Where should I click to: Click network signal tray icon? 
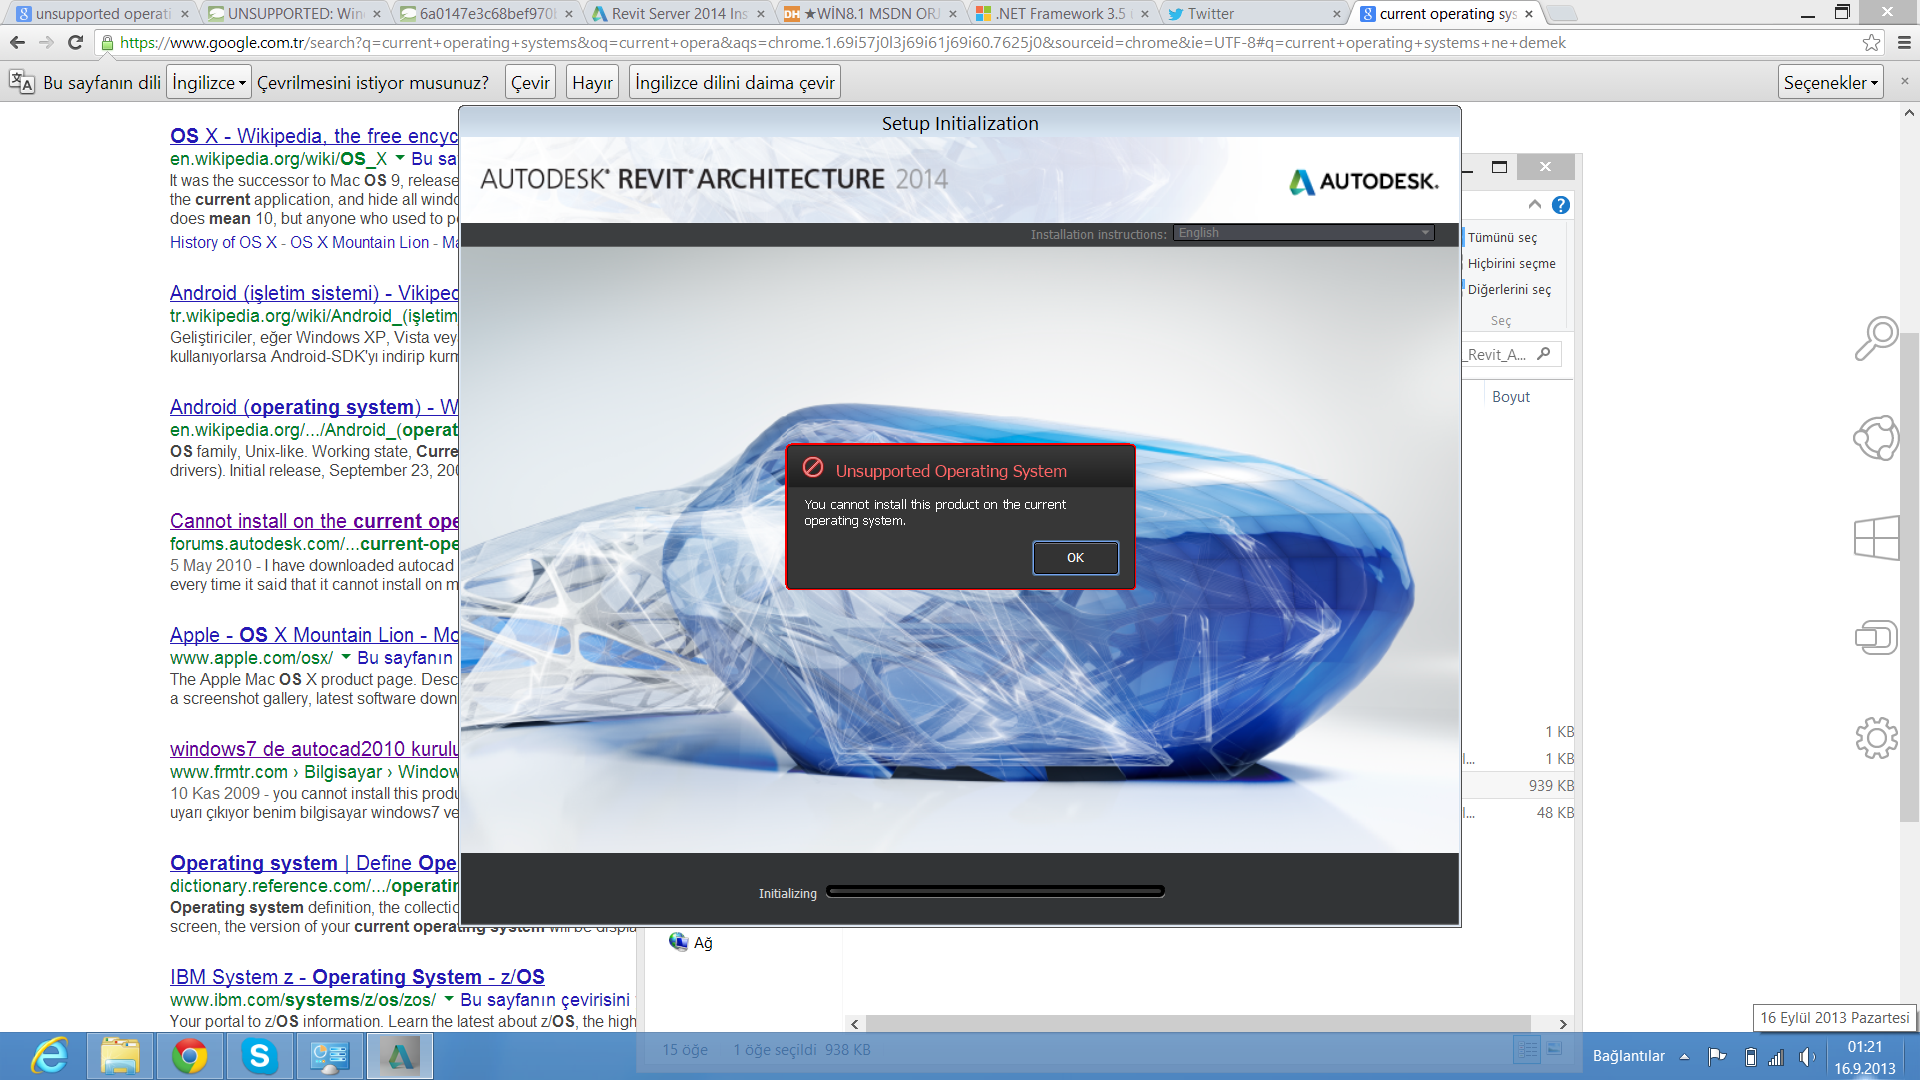1777,1057
